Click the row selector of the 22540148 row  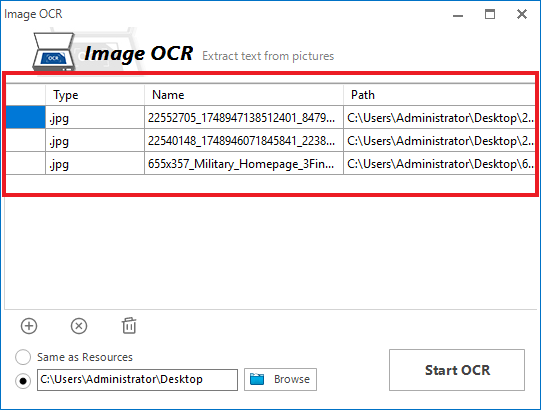point(26,140)
